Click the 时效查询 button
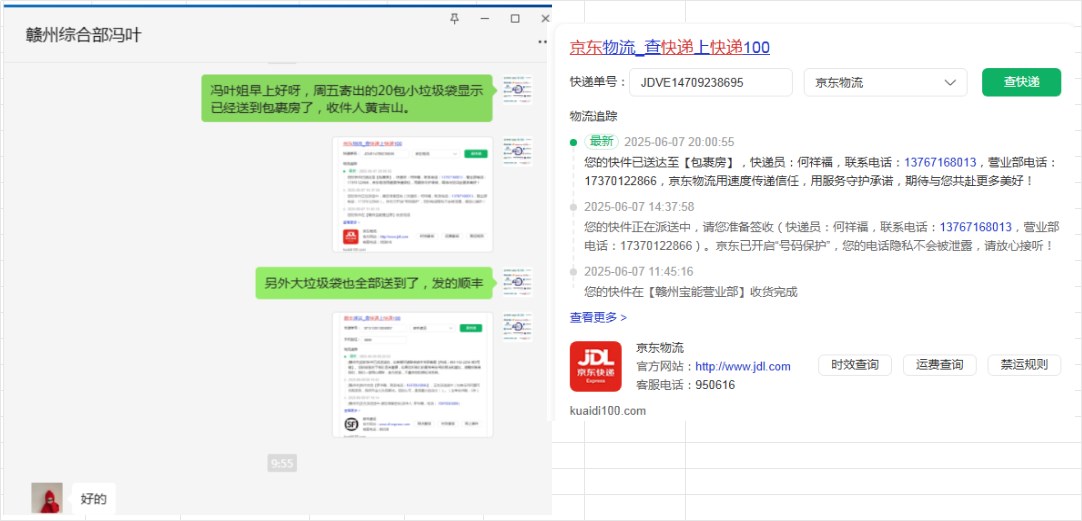This screenshot has width=1082, height=521. (855, 365)
